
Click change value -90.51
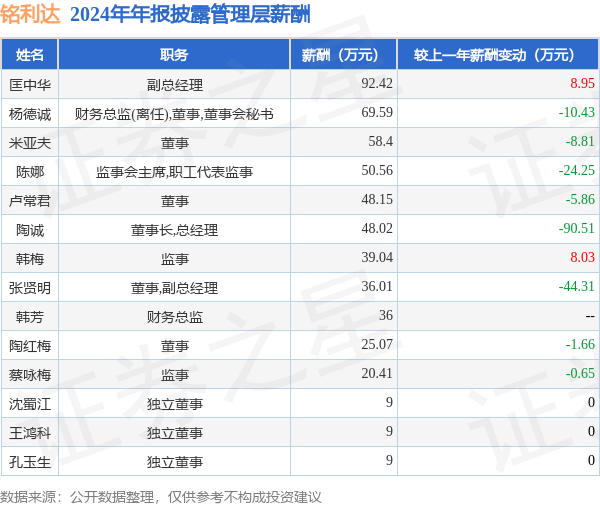(577, 228)
